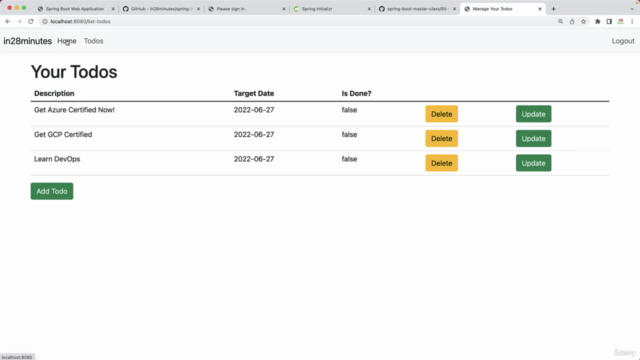
Task: Open the Home navigation link
Action: click(67, 41)
